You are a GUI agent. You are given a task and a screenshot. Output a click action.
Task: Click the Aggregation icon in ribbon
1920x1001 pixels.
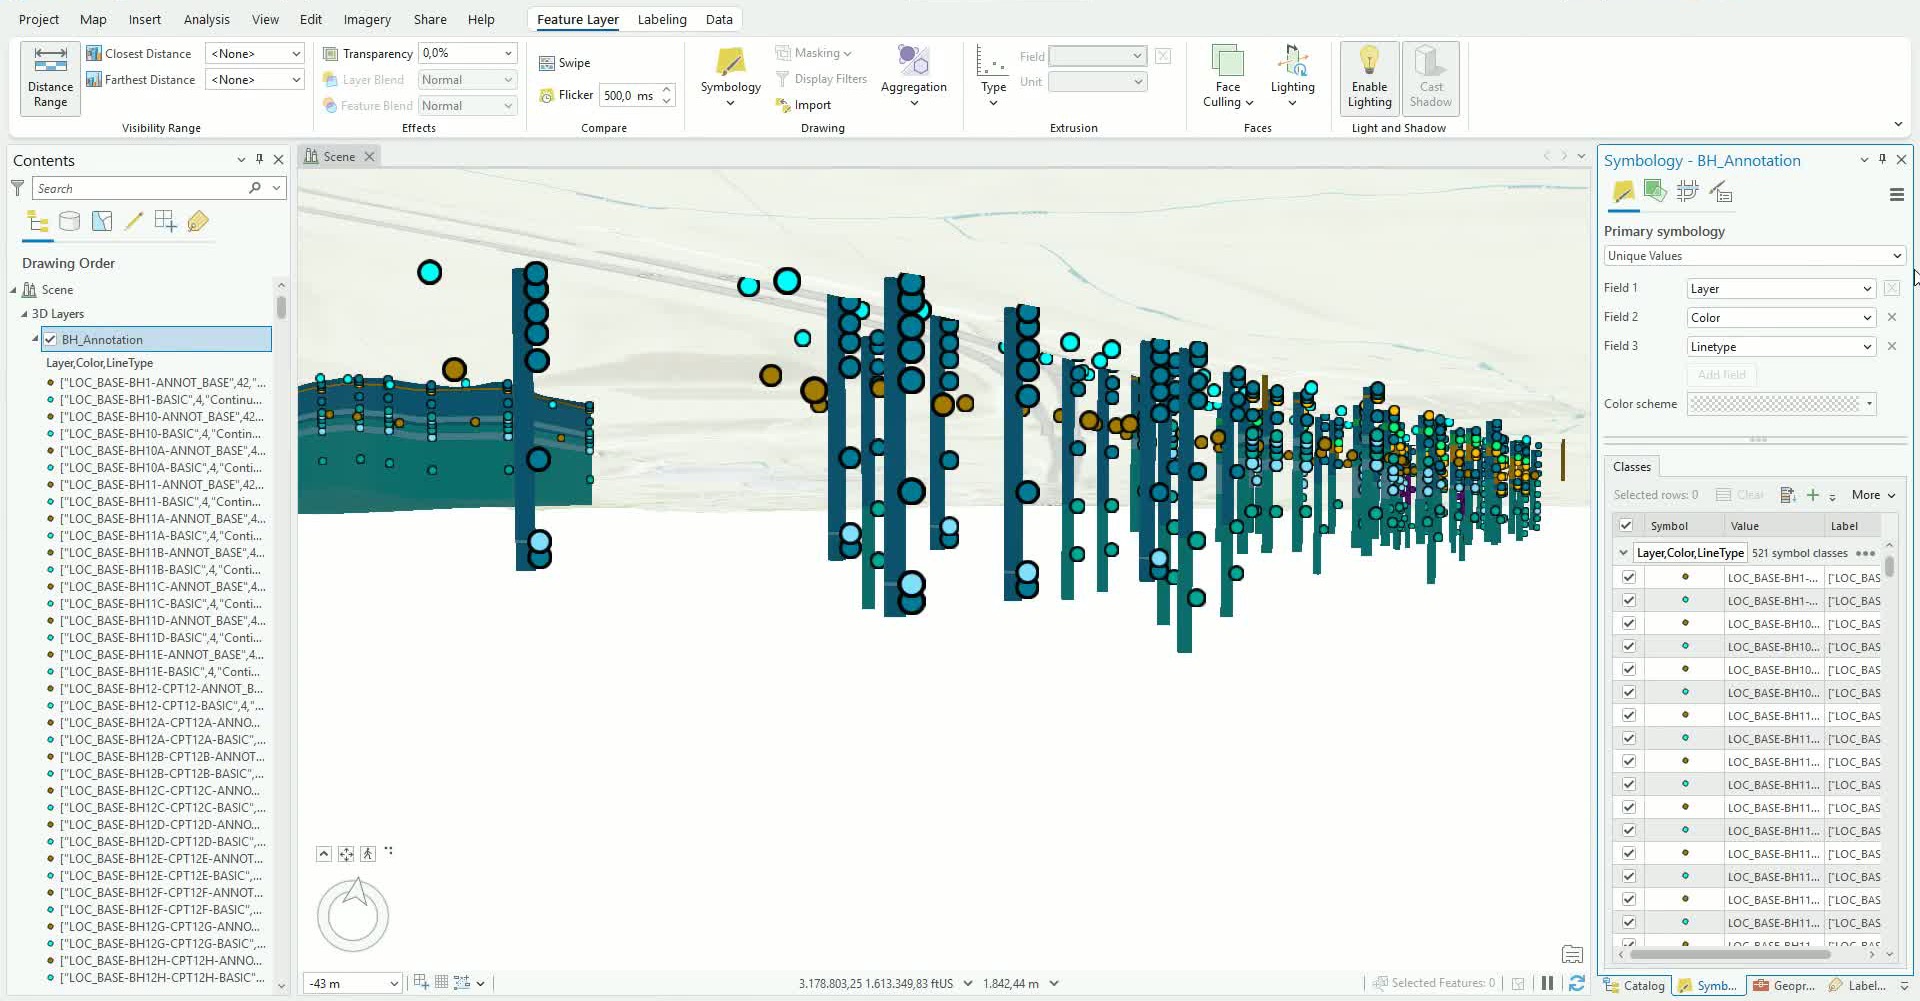(x=913, y=60)
